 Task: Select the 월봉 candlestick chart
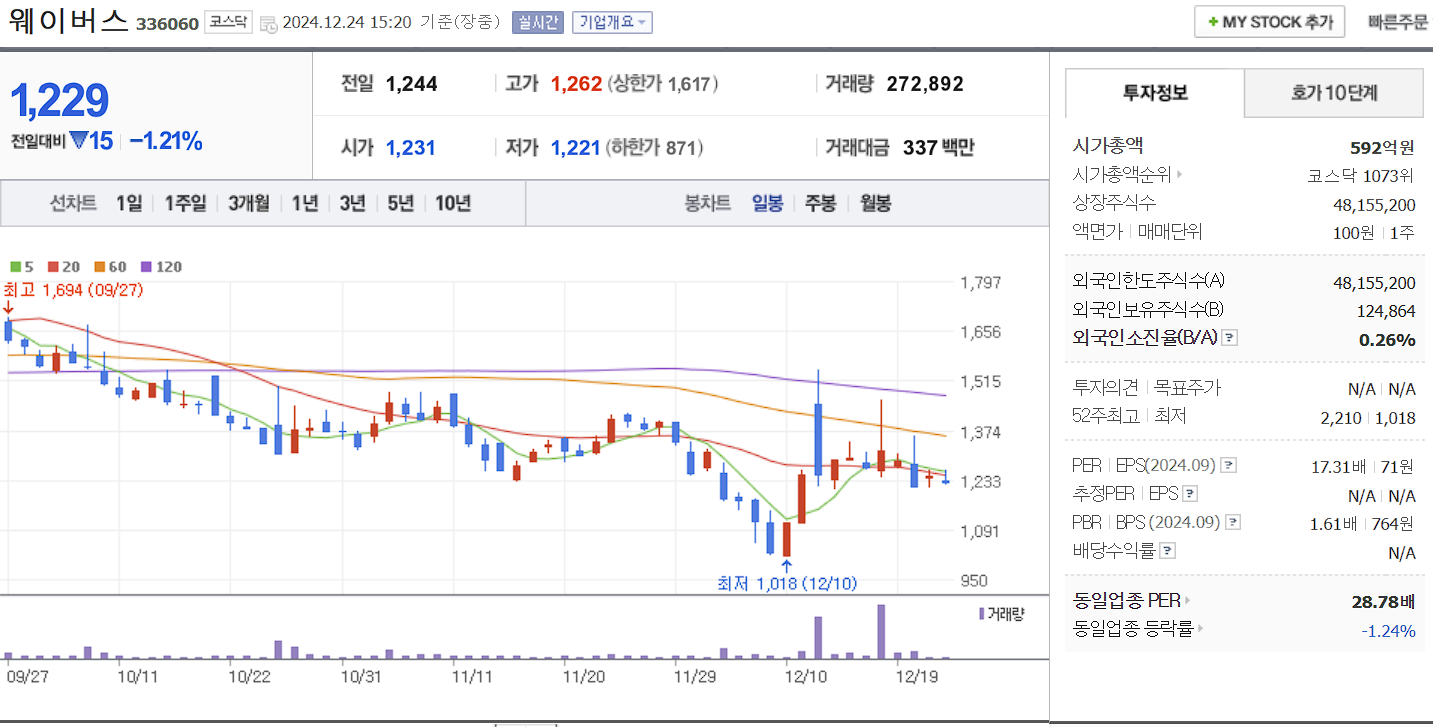[x=875, y=204]
